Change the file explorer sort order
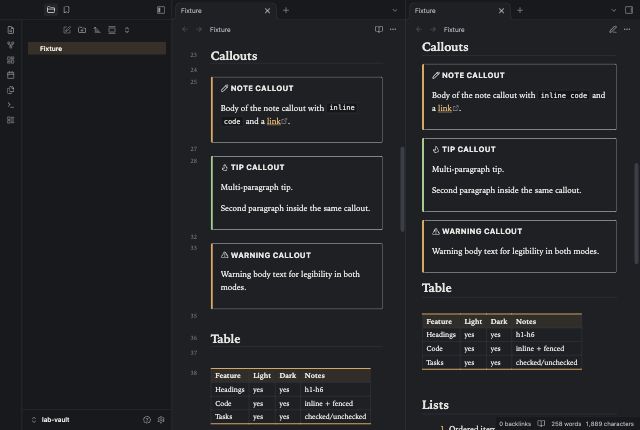 pyautogui.click(x=97, y=30)
